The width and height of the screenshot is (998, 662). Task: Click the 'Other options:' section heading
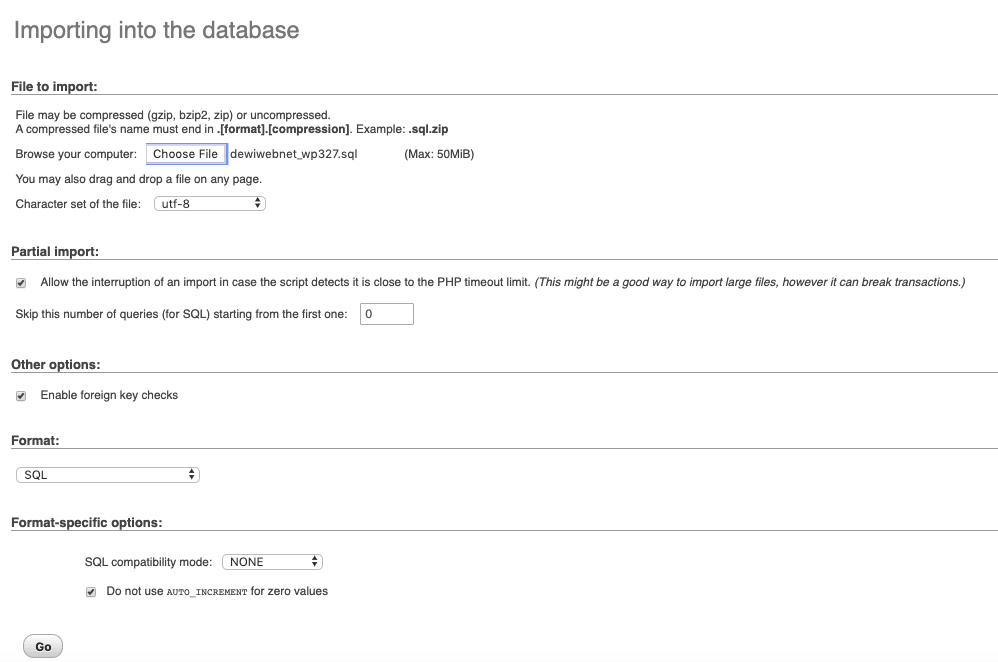(x=55, y=364)
